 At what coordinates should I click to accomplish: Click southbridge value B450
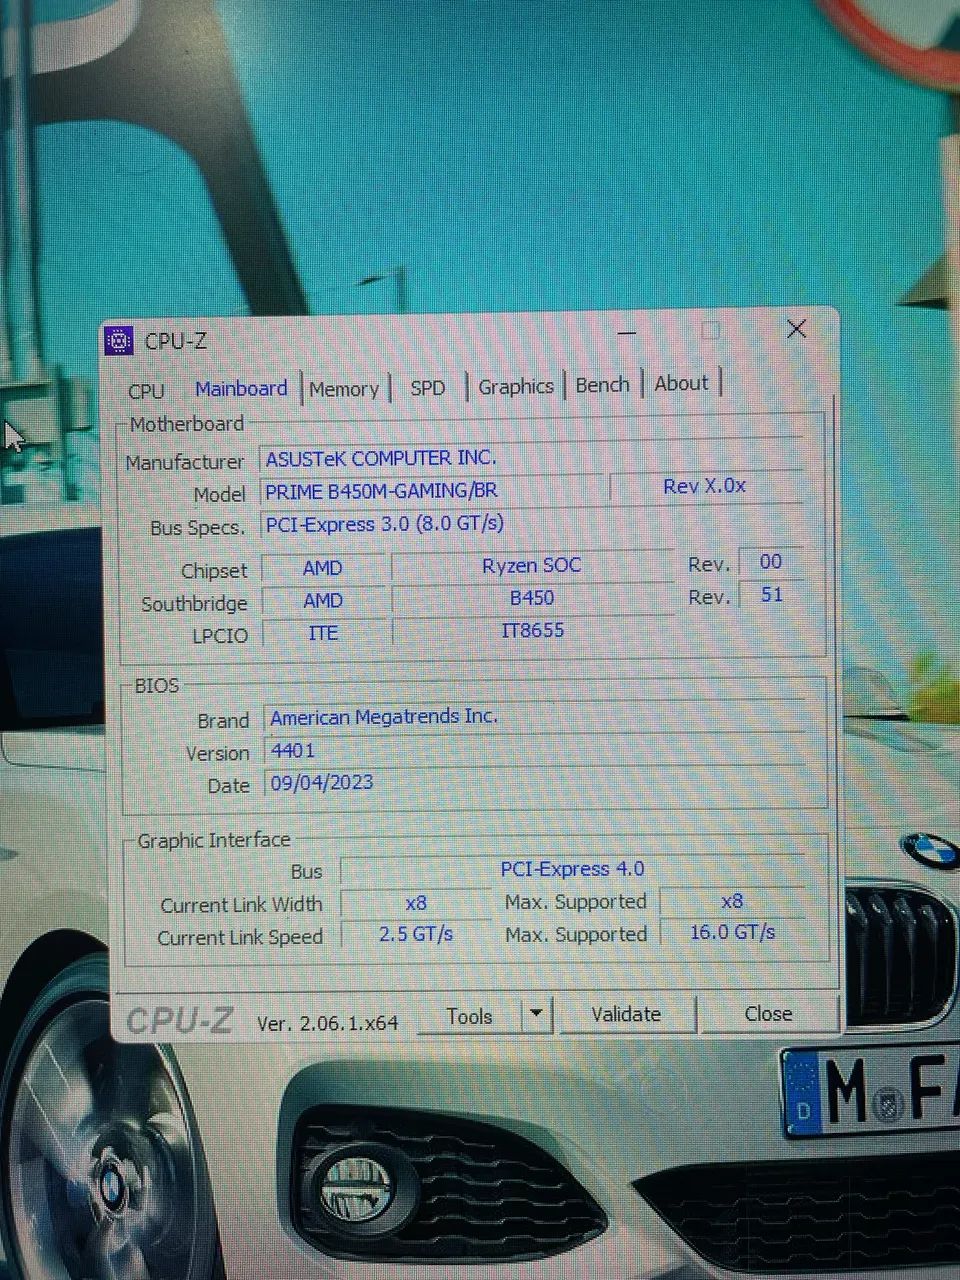(x=532, y=598)
